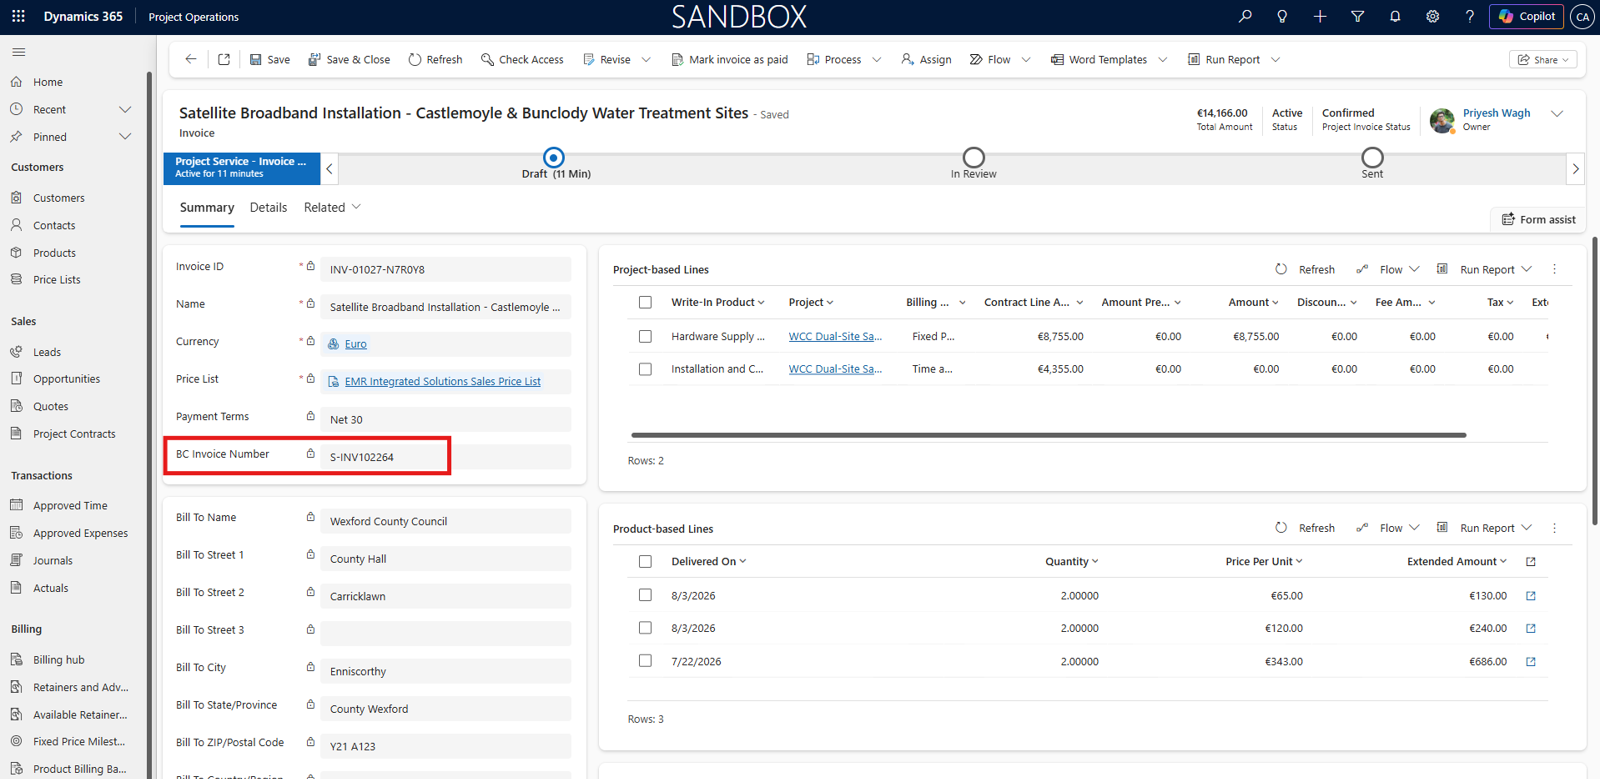Open the Amount column header menu

click(x=1253, y=302)
